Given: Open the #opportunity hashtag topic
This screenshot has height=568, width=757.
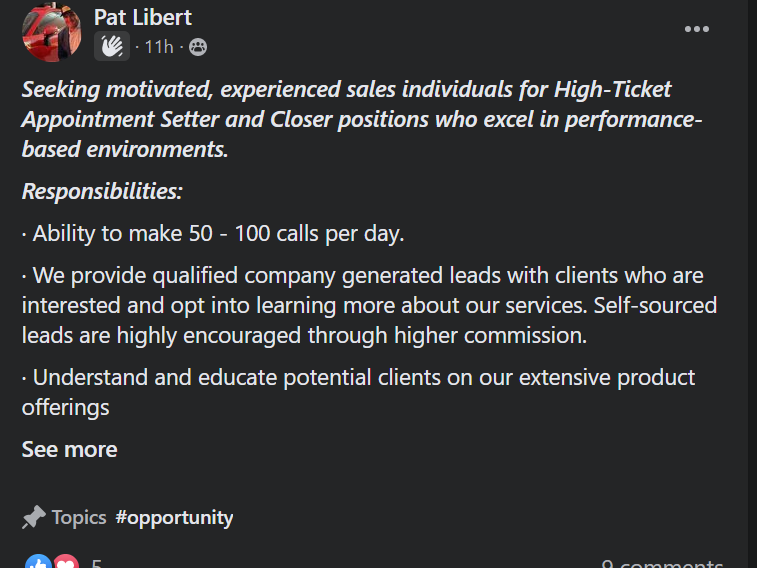Looking at the screenshot, I should [174, 517].
